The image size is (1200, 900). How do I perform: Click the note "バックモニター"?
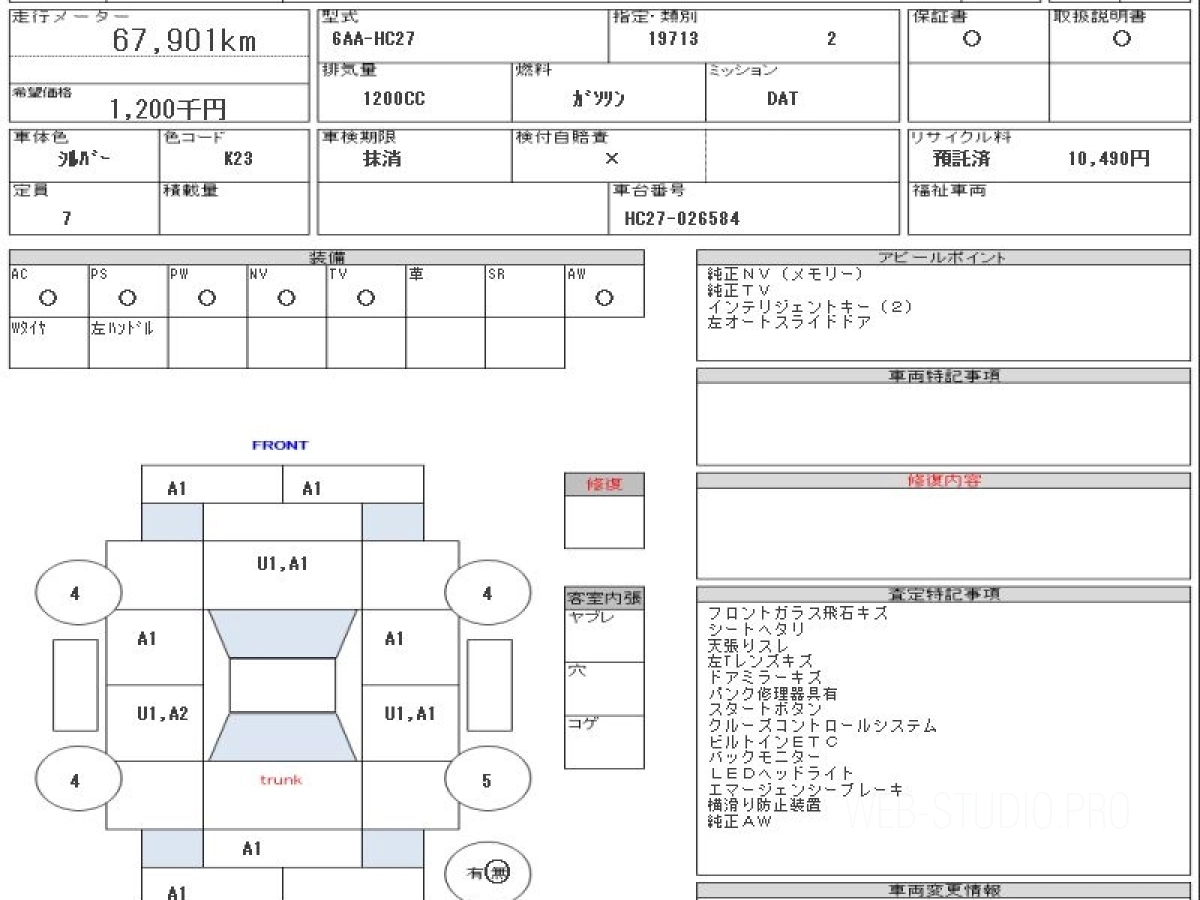pos(764,757)
